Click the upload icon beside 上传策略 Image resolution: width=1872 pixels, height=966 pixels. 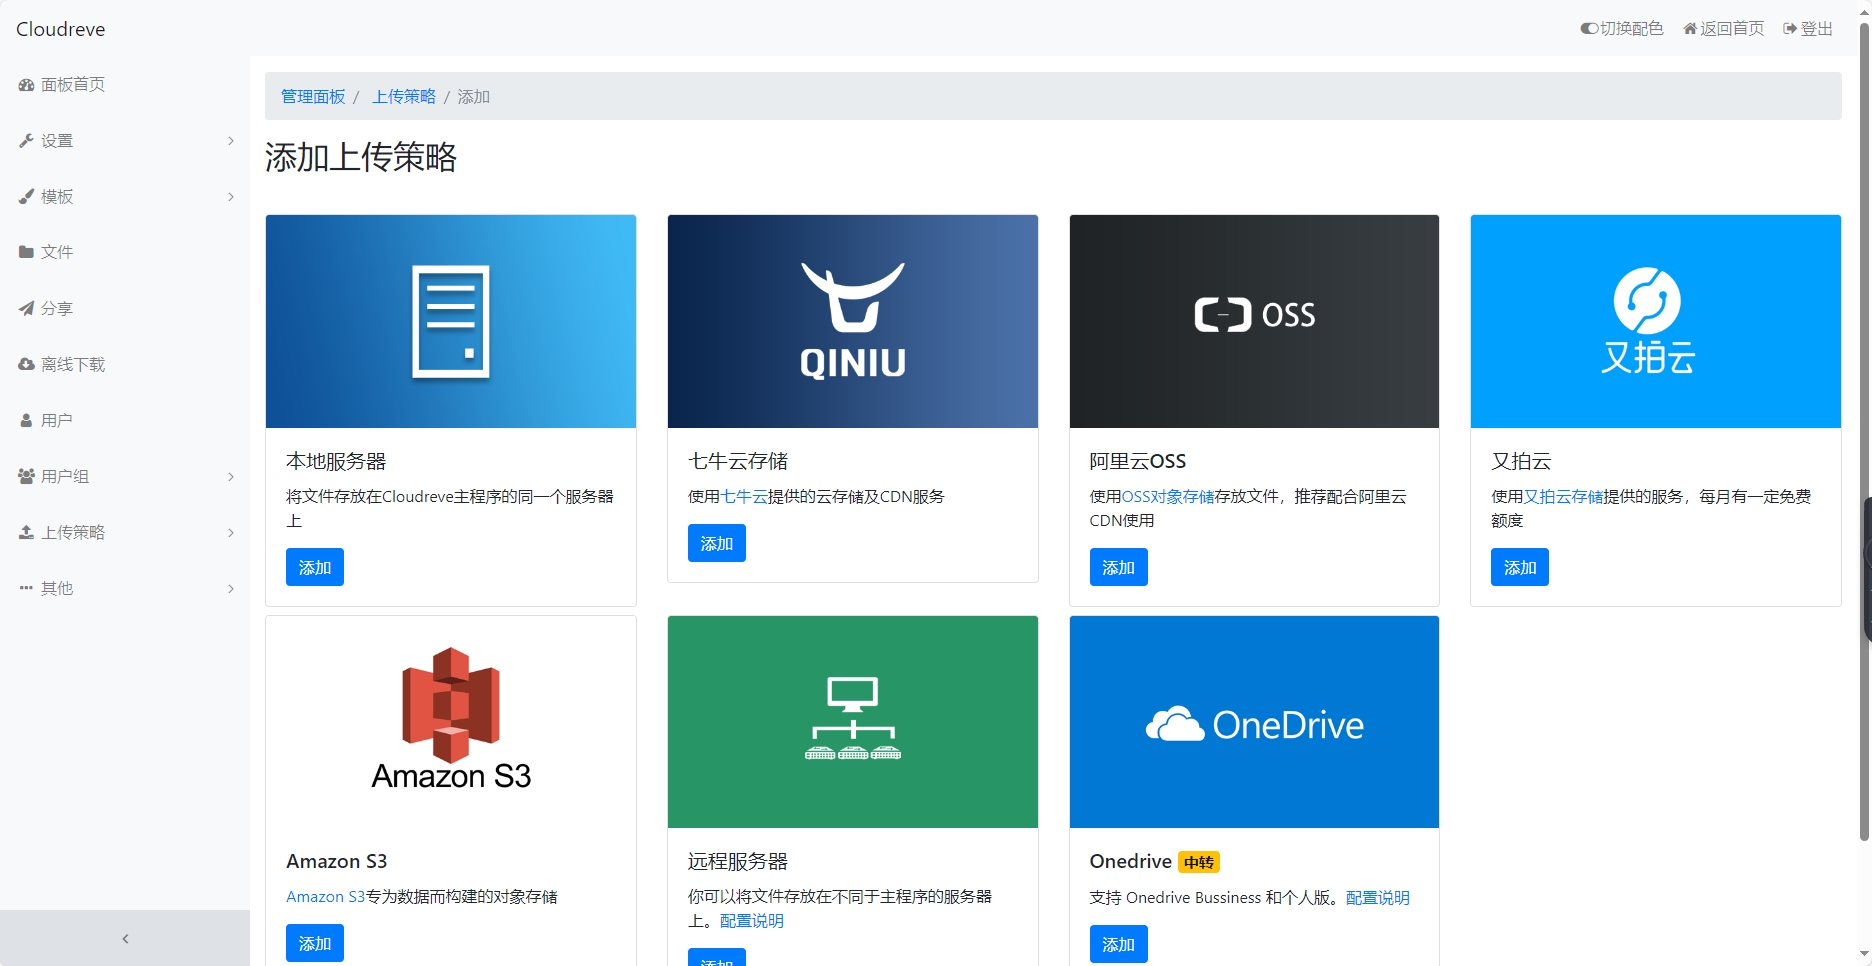pyautogui.click(x=26, y=533)
